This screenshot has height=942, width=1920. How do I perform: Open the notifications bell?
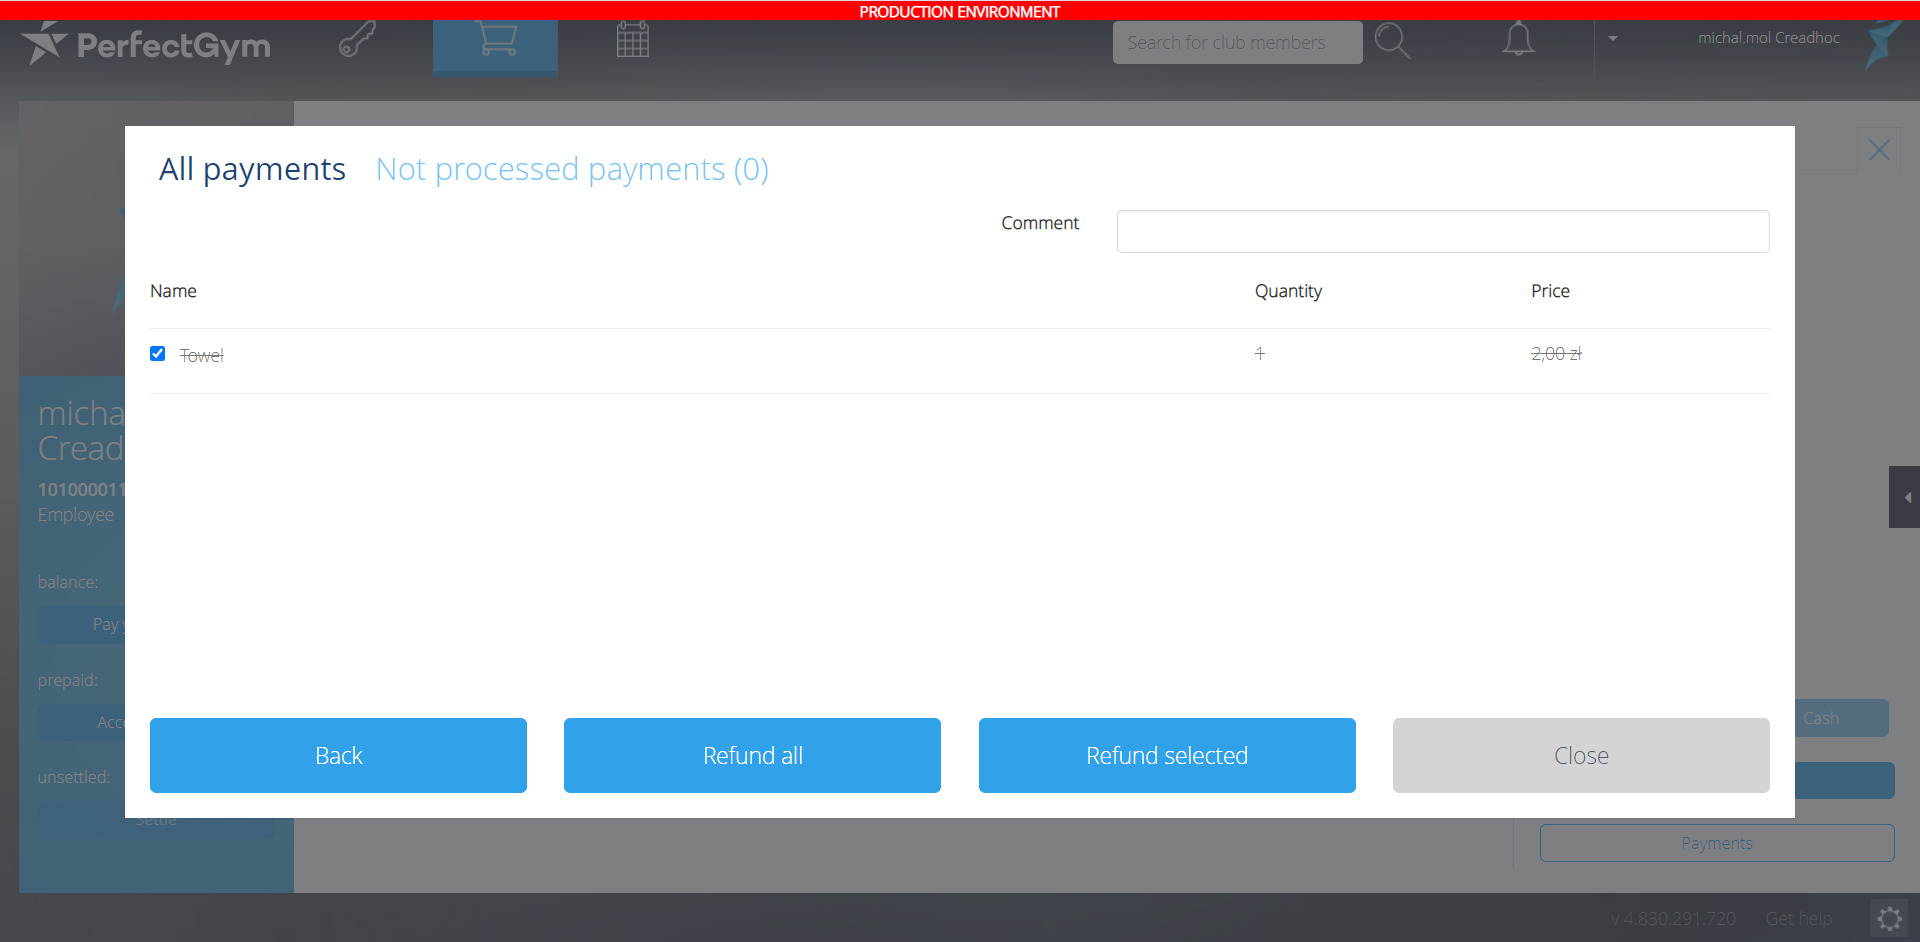pos(1517,40)
